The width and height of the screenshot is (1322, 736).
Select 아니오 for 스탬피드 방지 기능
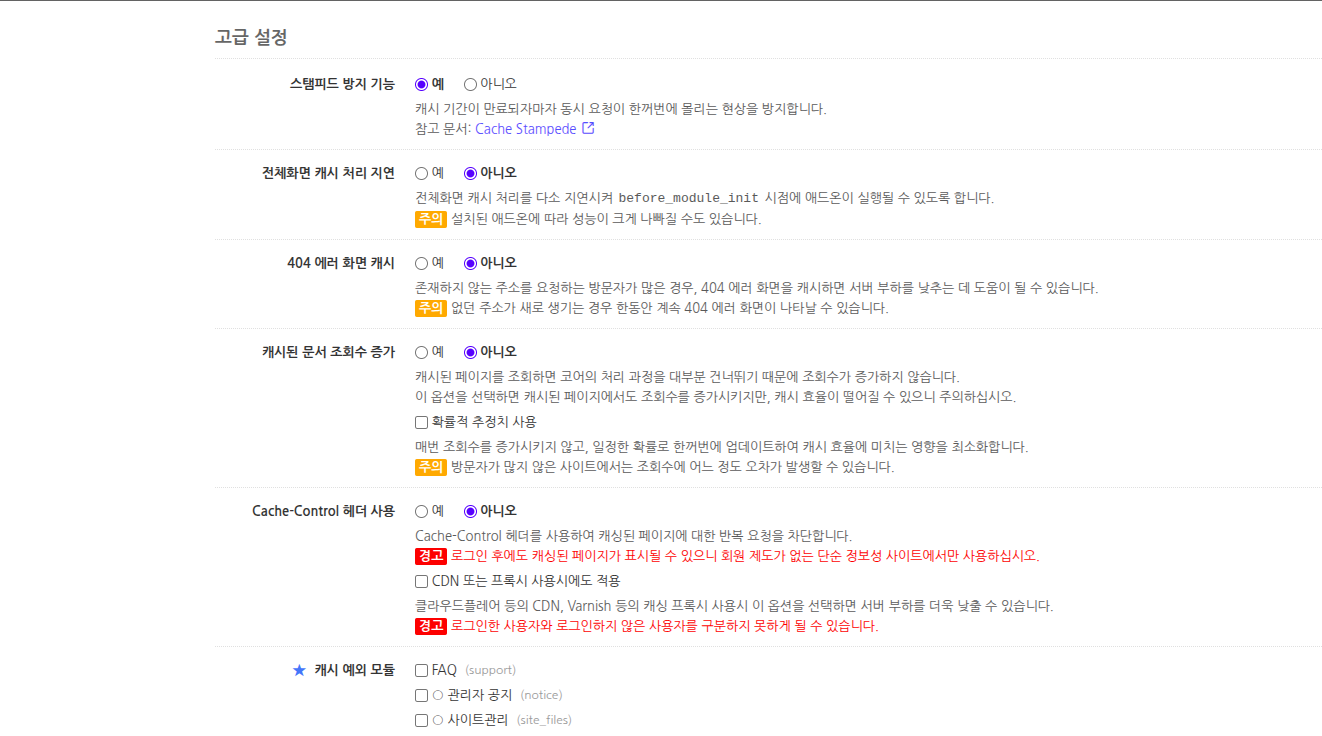click(x=470, y=84)
